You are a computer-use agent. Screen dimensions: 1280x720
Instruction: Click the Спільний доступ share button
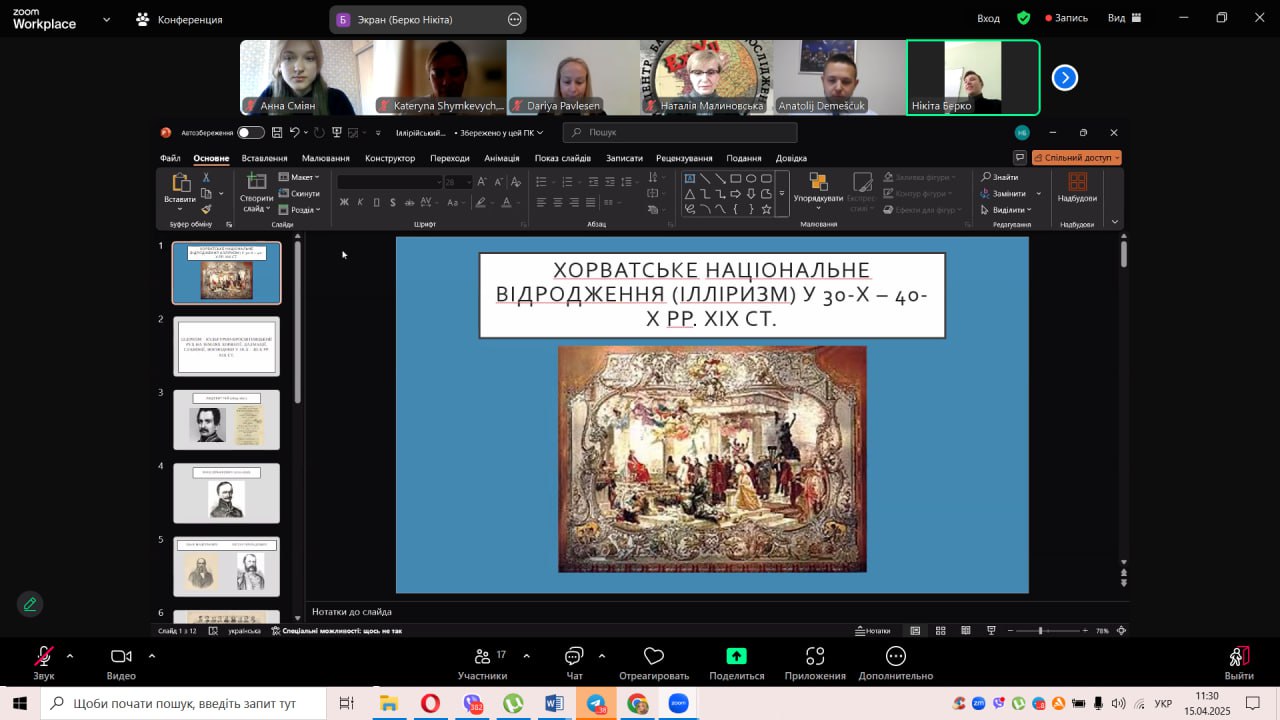click(x=1076, y=158)
